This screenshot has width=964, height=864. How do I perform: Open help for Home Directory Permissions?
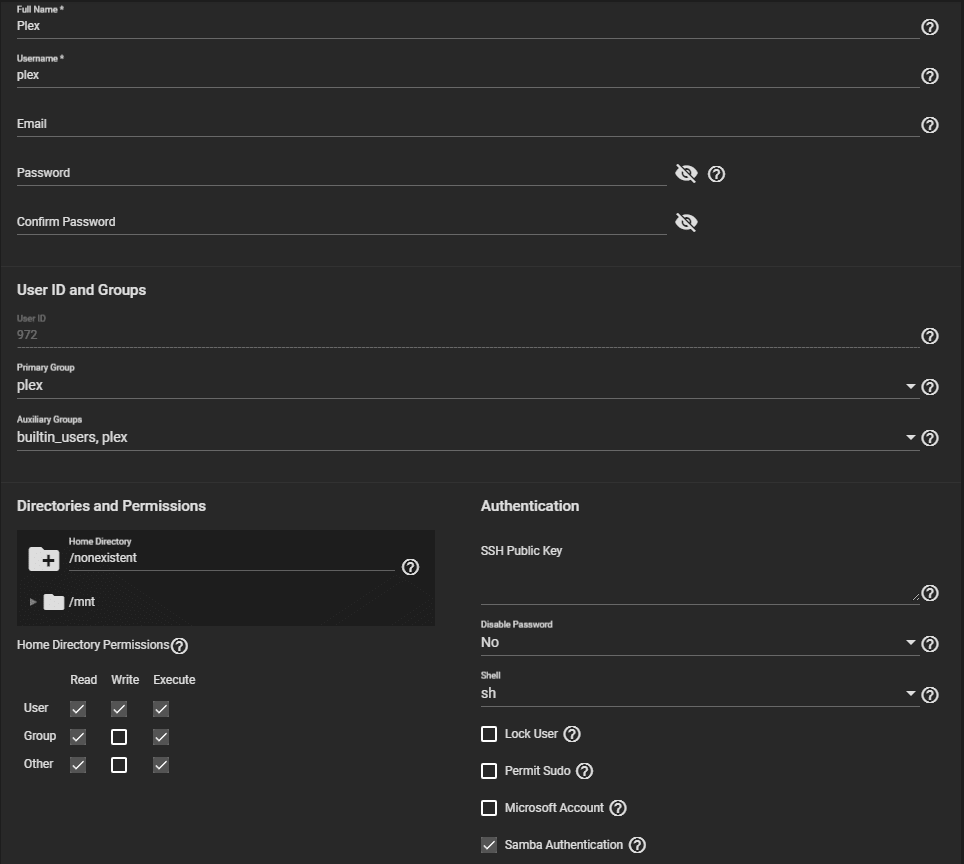pos(180,646)
